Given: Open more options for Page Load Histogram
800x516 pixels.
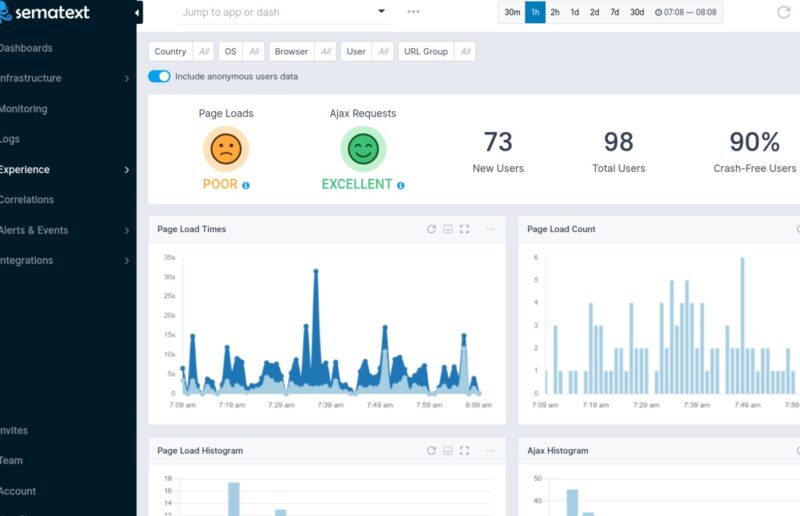Looking at the screenshot, I should pyautogui.click(x=490, y=451).
